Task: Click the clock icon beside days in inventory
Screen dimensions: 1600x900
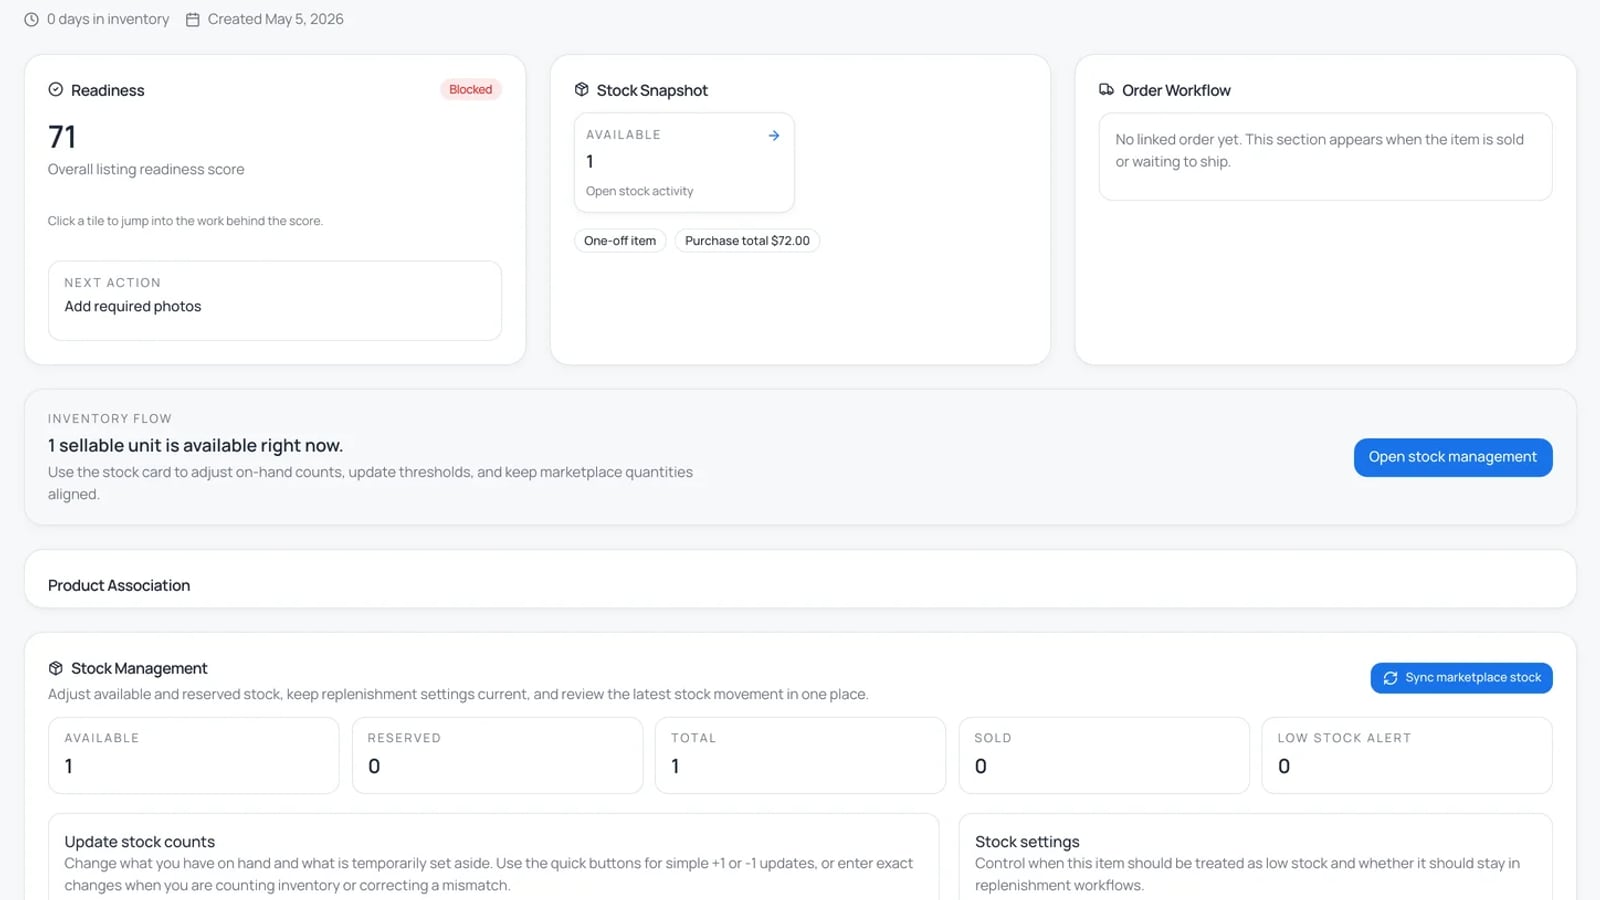Action: [31, 19]
